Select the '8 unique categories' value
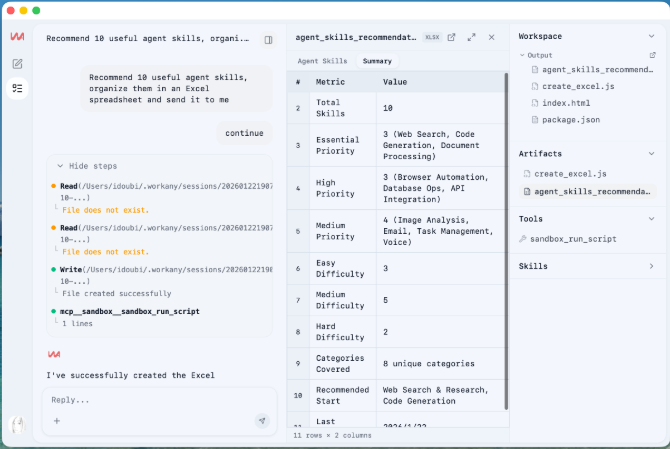This screenshot has height=449, width=670. point(441,364)
